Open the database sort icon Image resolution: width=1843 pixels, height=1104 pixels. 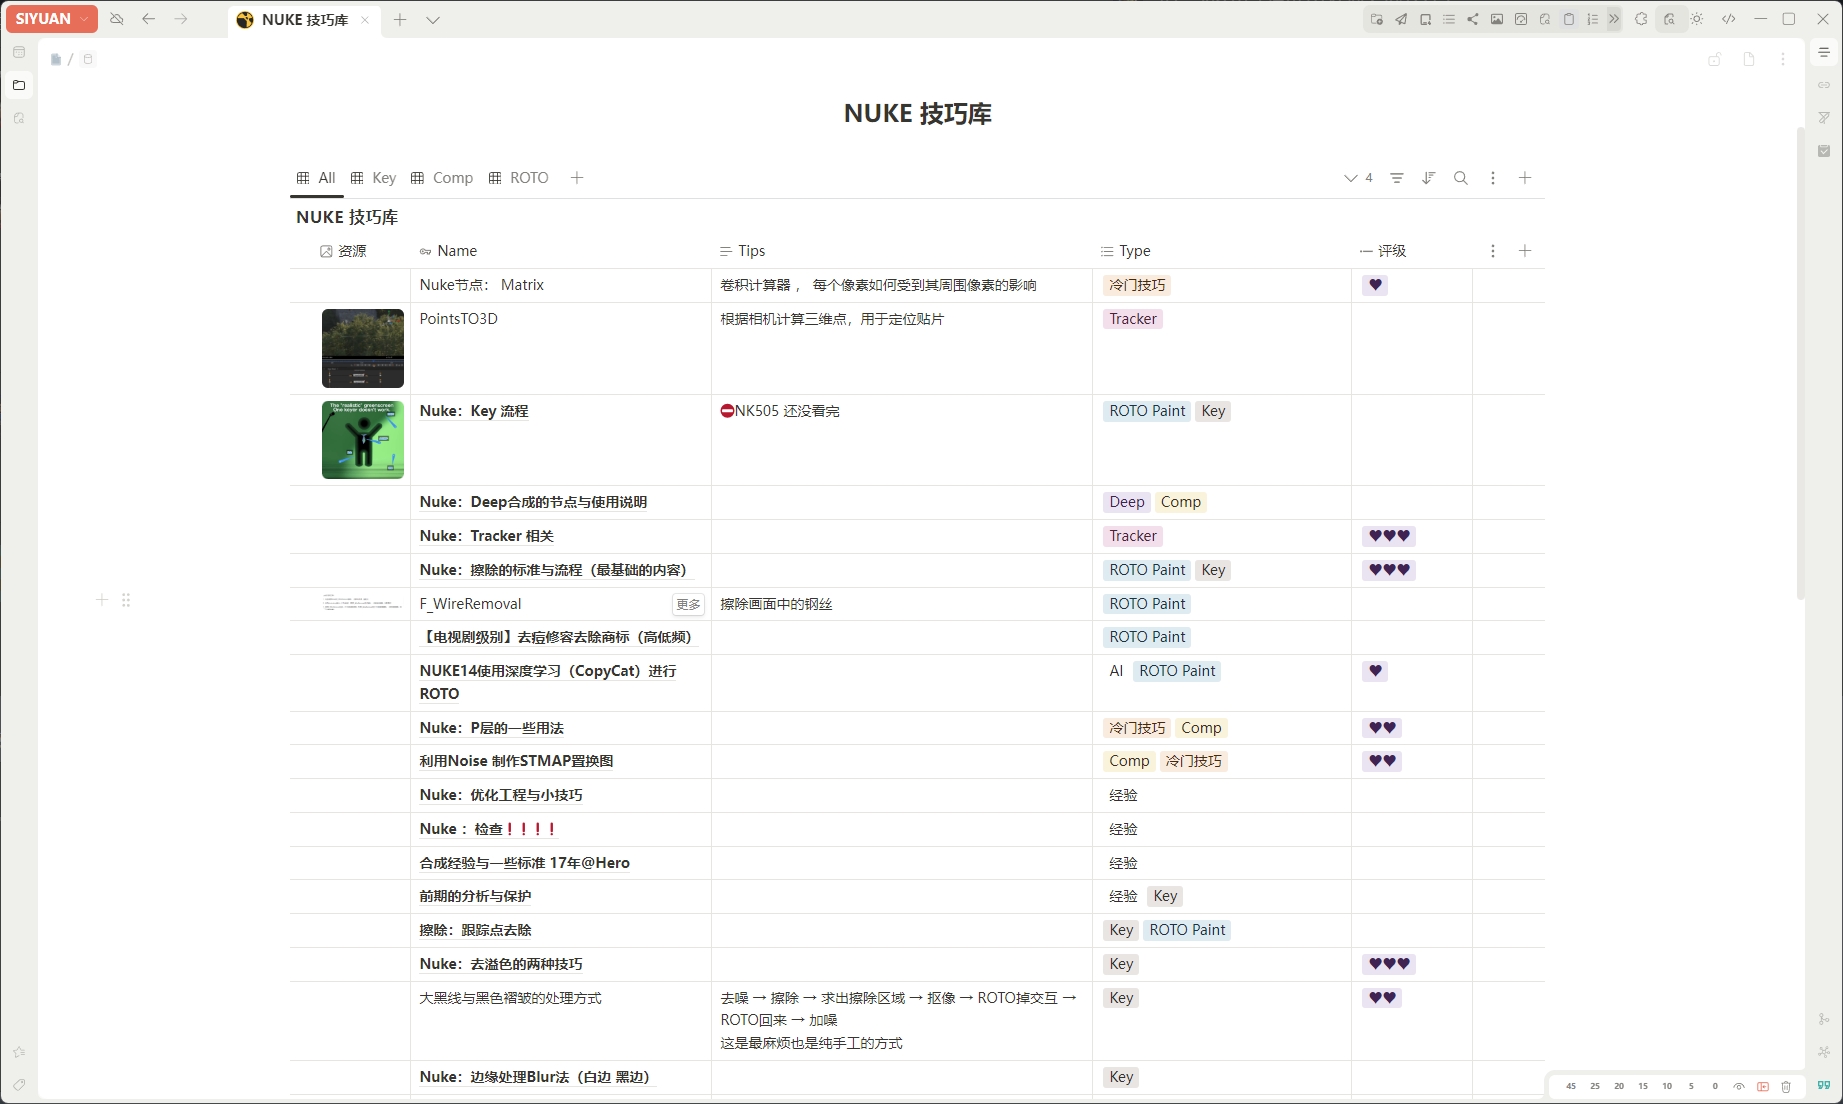coord(1429,178)
